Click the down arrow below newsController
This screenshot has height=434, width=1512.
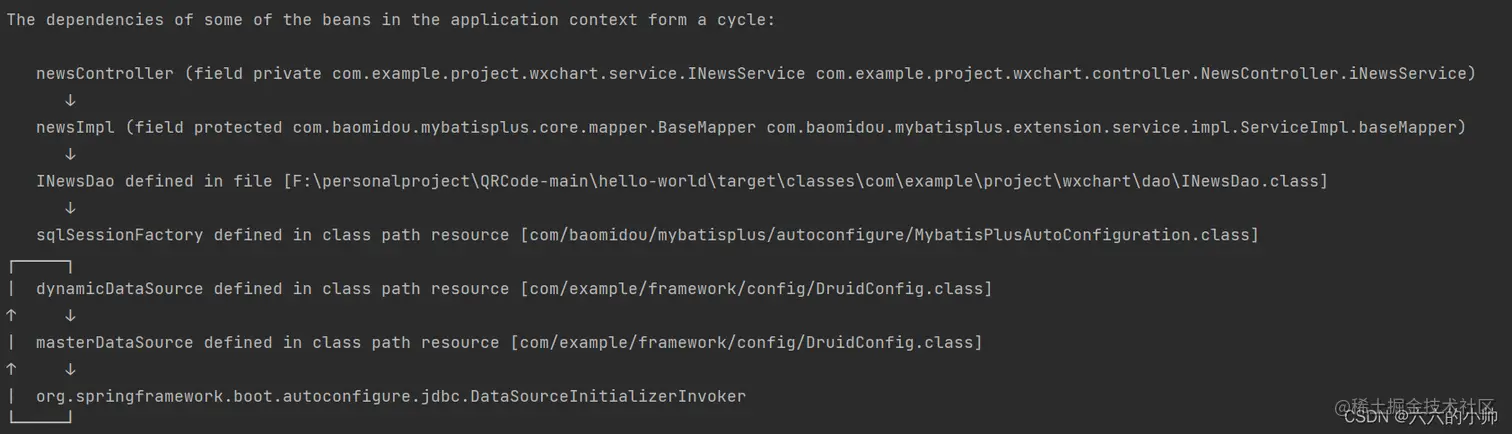pyautogui.click(x=70, y=100)
